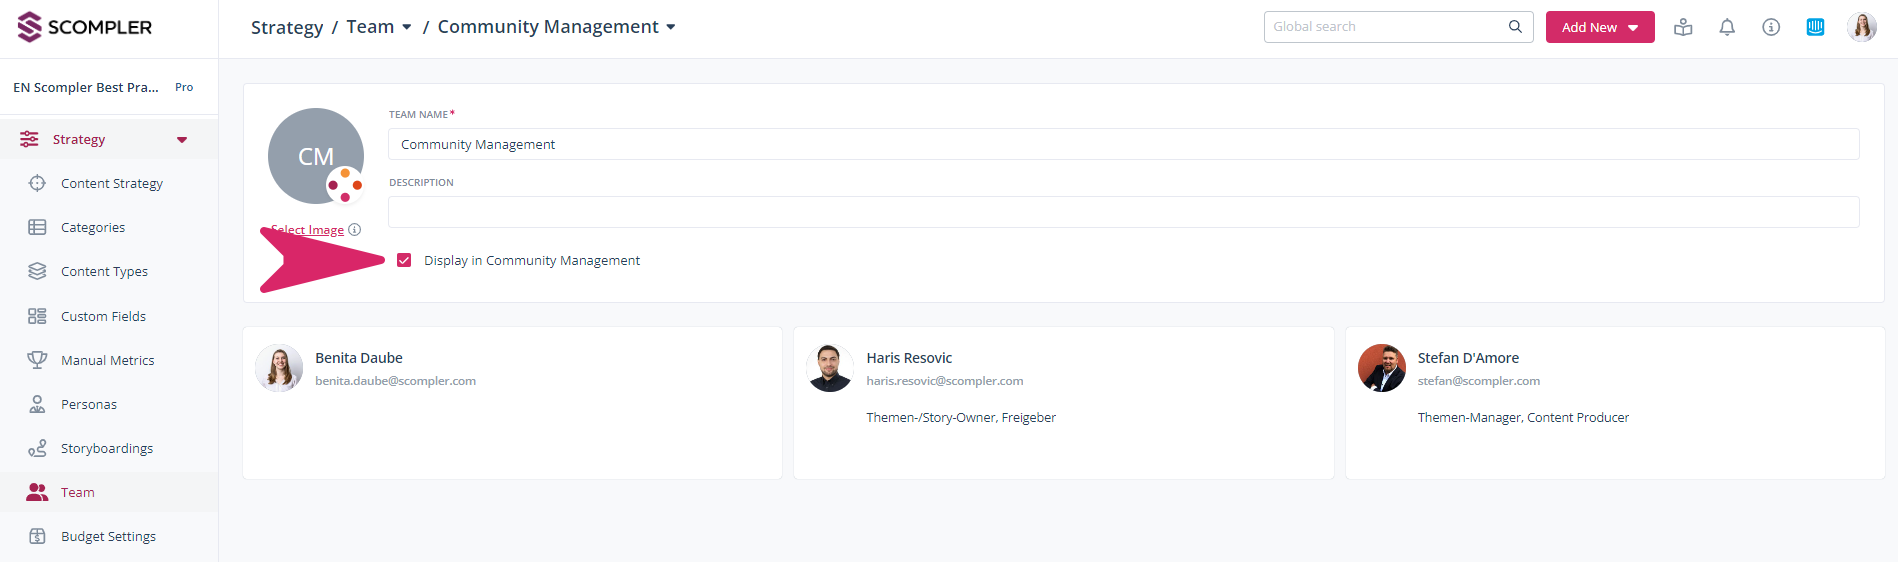Click the info icon beside Select Image
This screenshot has height=562, width=1898.
355,230
